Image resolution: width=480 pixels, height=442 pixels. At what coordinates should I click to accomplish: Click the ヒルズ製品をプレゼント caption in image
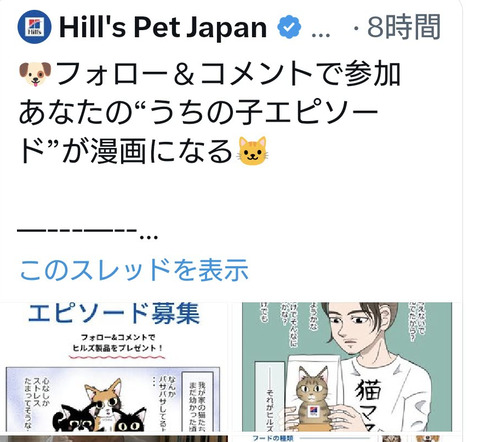118,348
